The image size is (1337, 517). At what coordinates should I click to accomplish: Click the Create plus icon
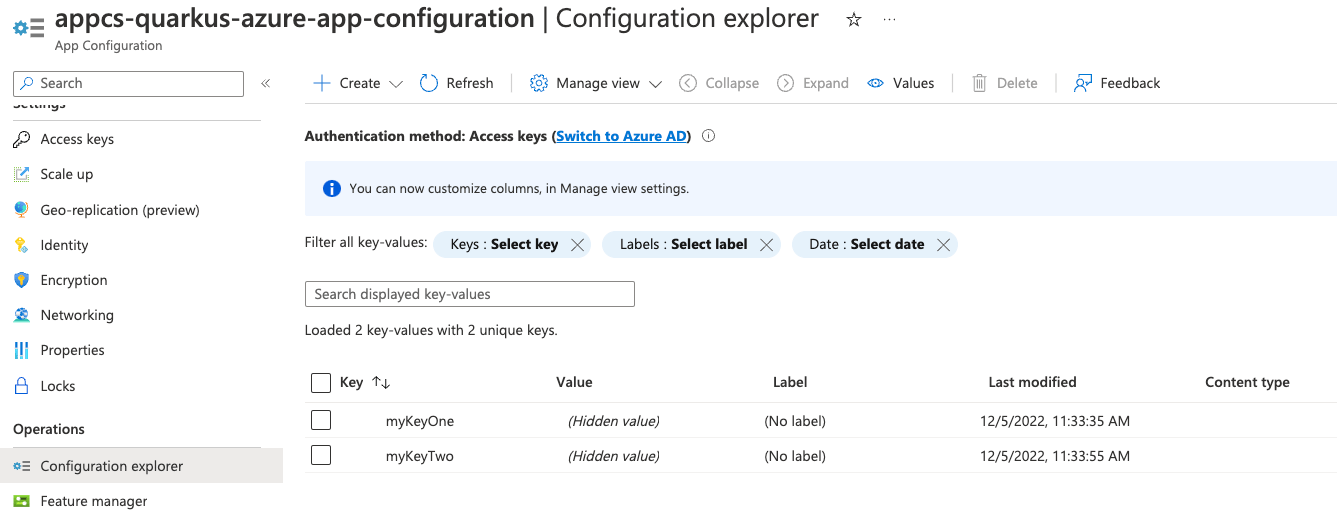(x=322, y=83)
